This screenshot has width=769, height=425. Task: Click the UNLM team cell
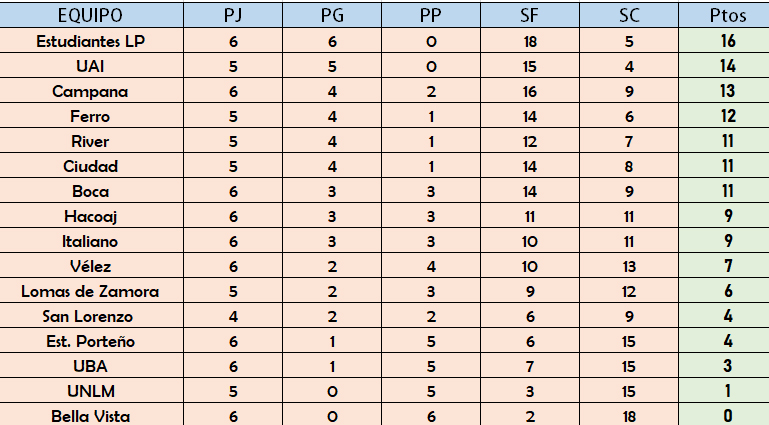pyautogui.click(x=91, y=391)
